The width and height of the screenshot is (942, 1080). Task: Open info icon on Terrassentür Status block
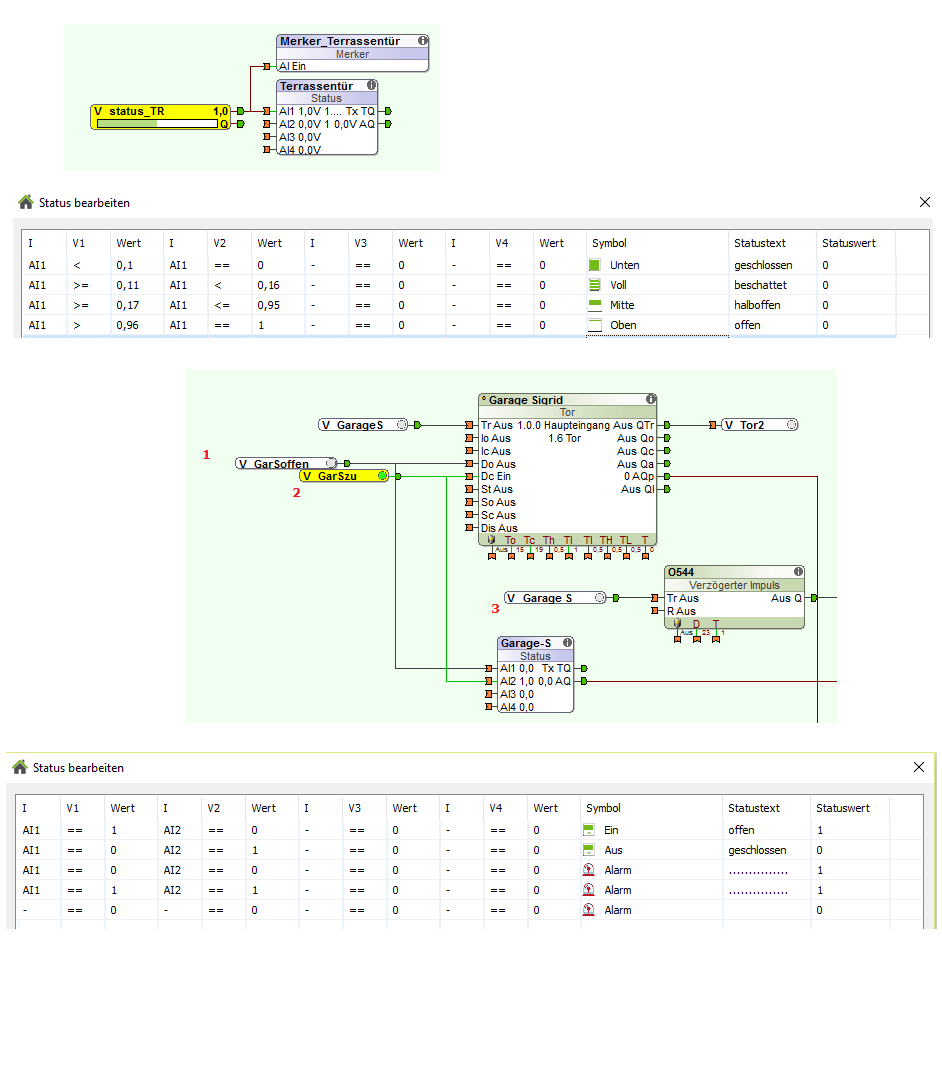click(x=372, y=85)
